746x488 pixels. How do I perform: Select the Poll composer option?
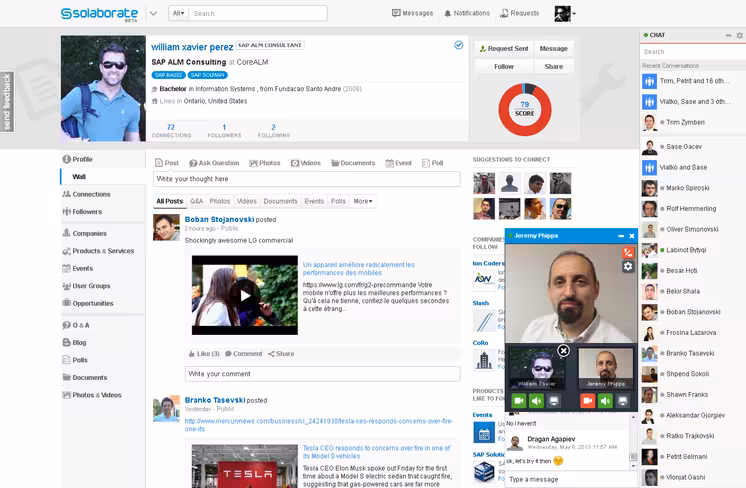click(432, 163)
